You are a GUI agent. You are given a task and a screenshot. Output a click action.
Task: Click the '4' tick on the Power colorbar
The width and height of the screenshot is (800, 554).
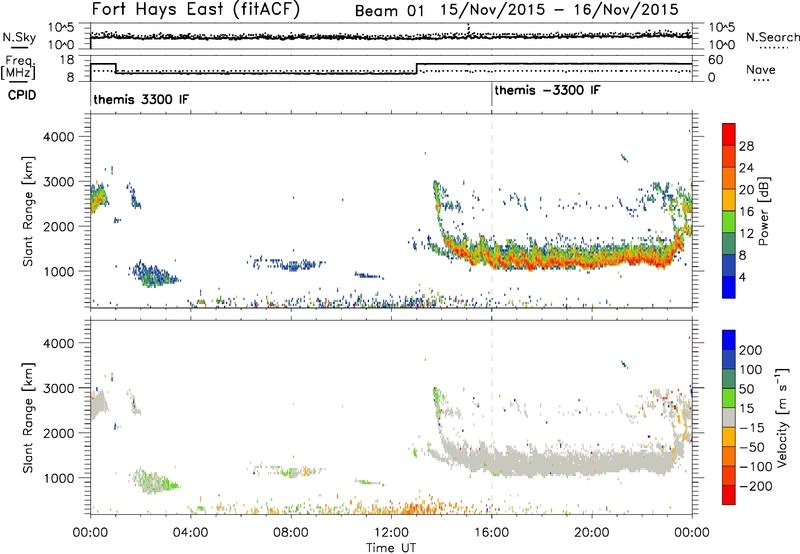click(x=742, y=277)
